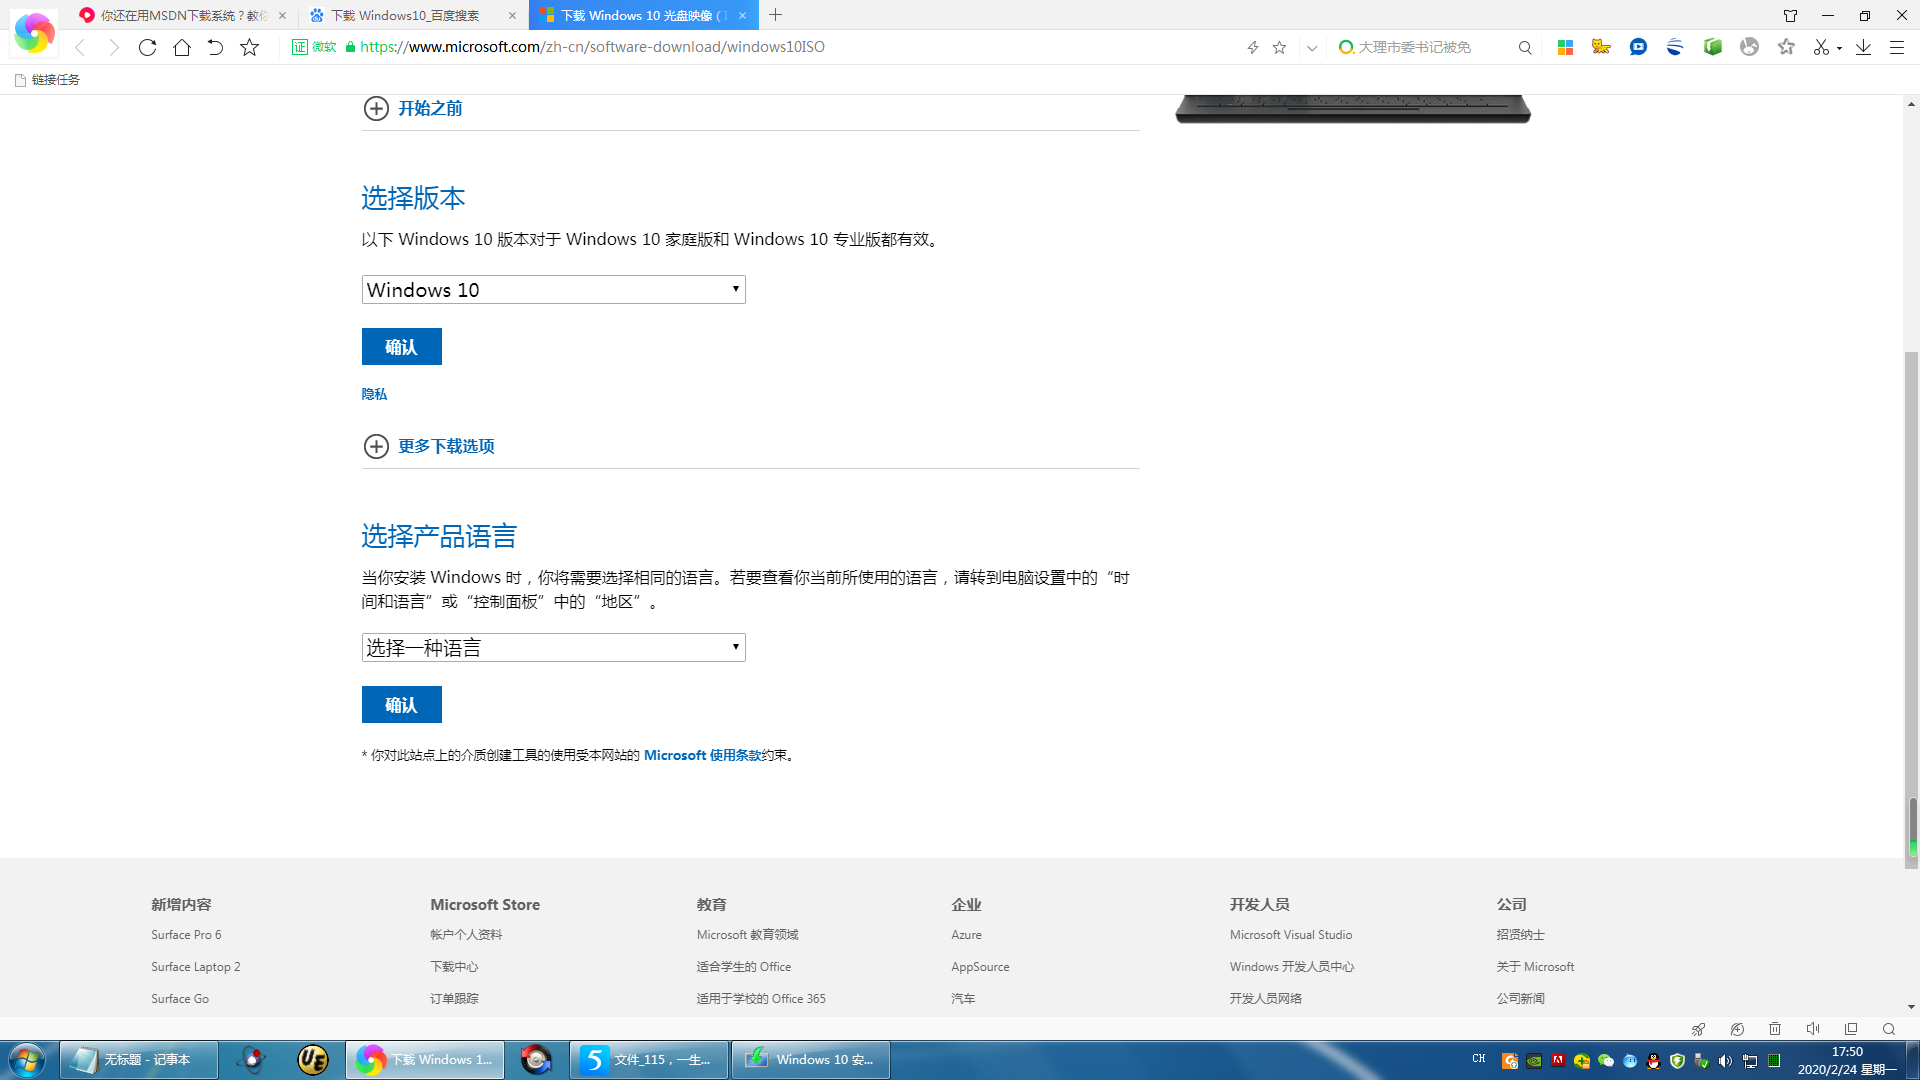Click the favorites star next to home
This screenshot has height=1080, width=1920.
click(249, 47)
